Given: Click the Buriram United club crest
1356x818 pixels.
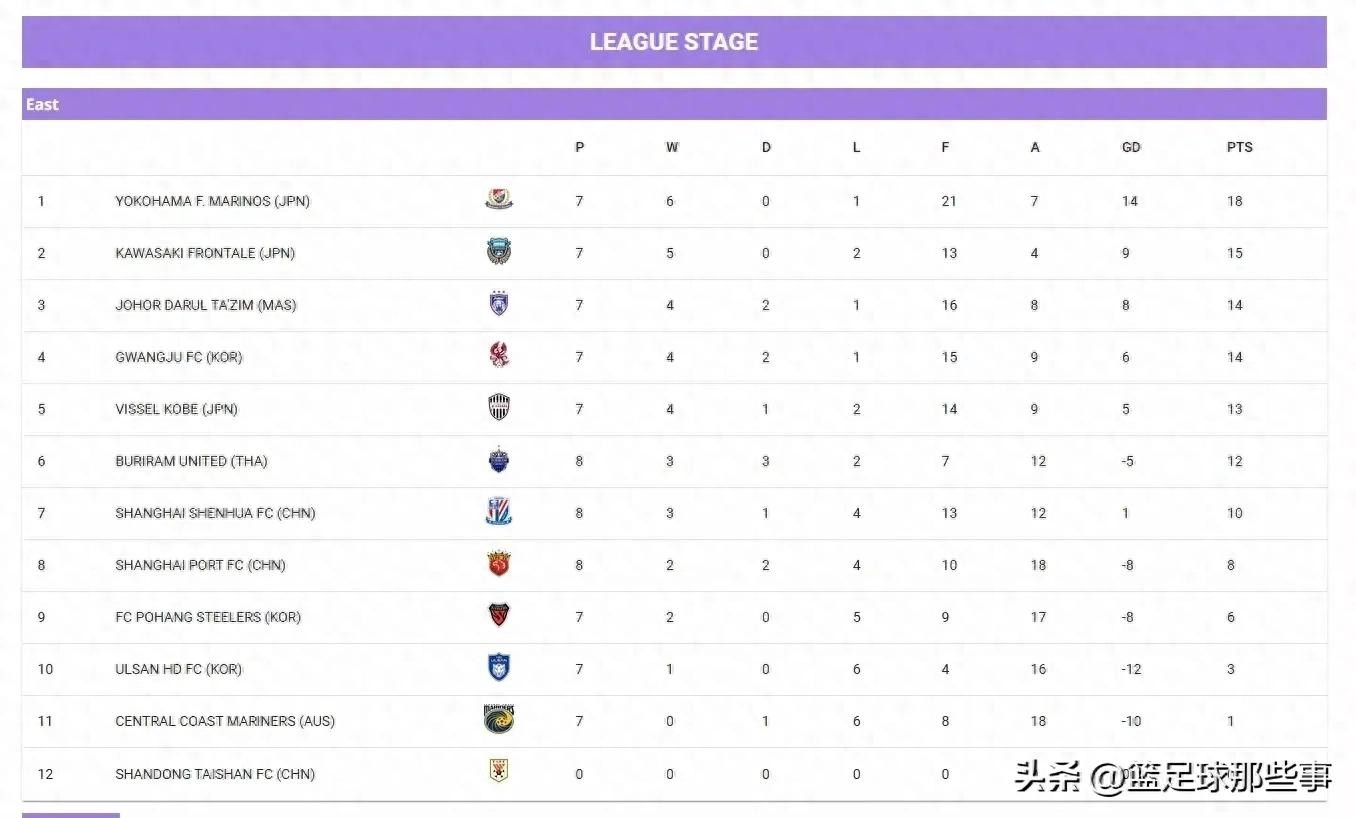Looking at the screenshot, I should click(x=499, y=460).
